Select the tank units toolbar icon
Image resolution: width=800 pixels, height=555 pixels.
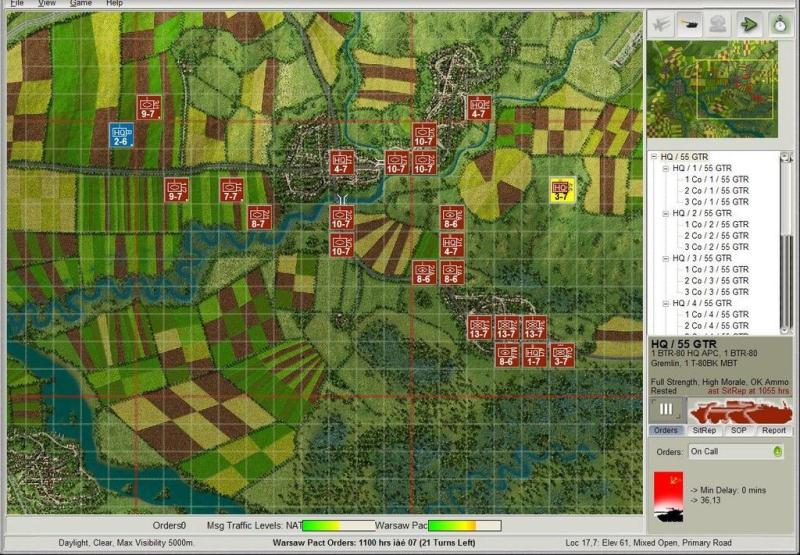coord(689,25)
